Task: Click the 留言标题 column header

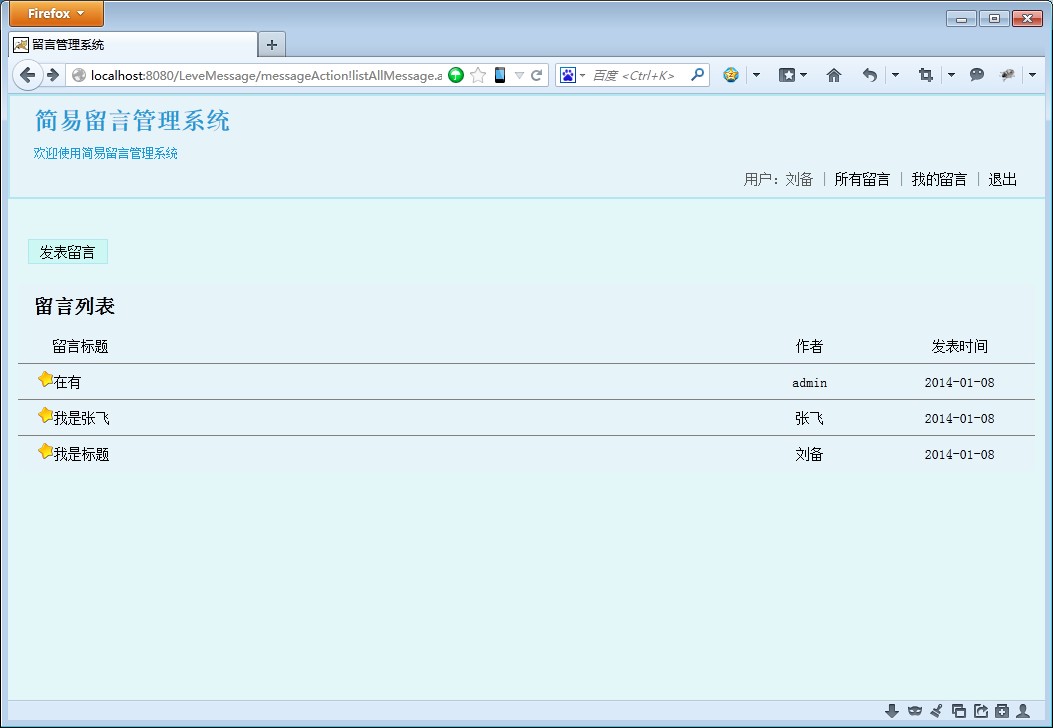Action: pos(80,347)
